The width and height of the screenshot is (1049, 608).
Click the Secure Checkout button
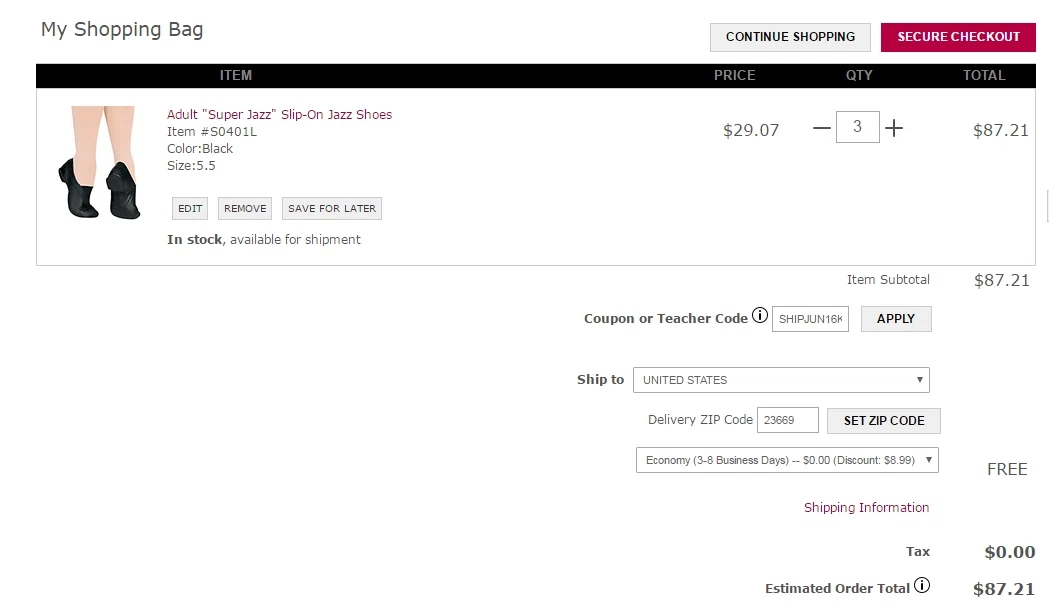[x=958, y=37]
